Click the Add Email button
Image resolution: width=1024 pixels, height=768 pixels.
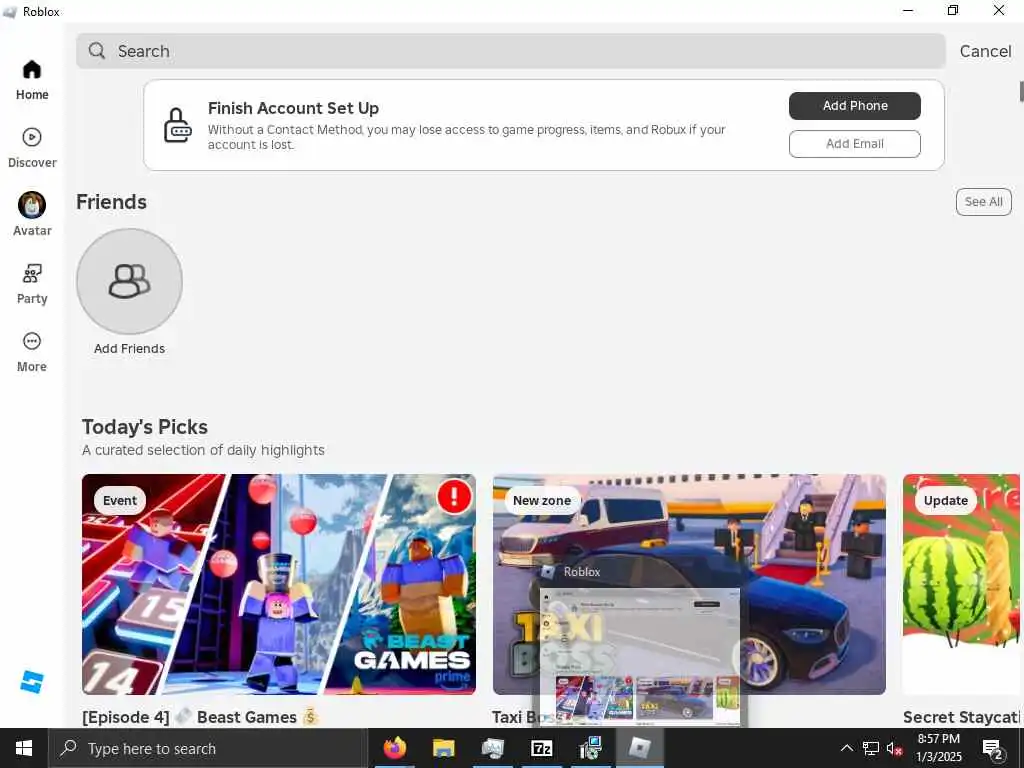click(854, 144)
